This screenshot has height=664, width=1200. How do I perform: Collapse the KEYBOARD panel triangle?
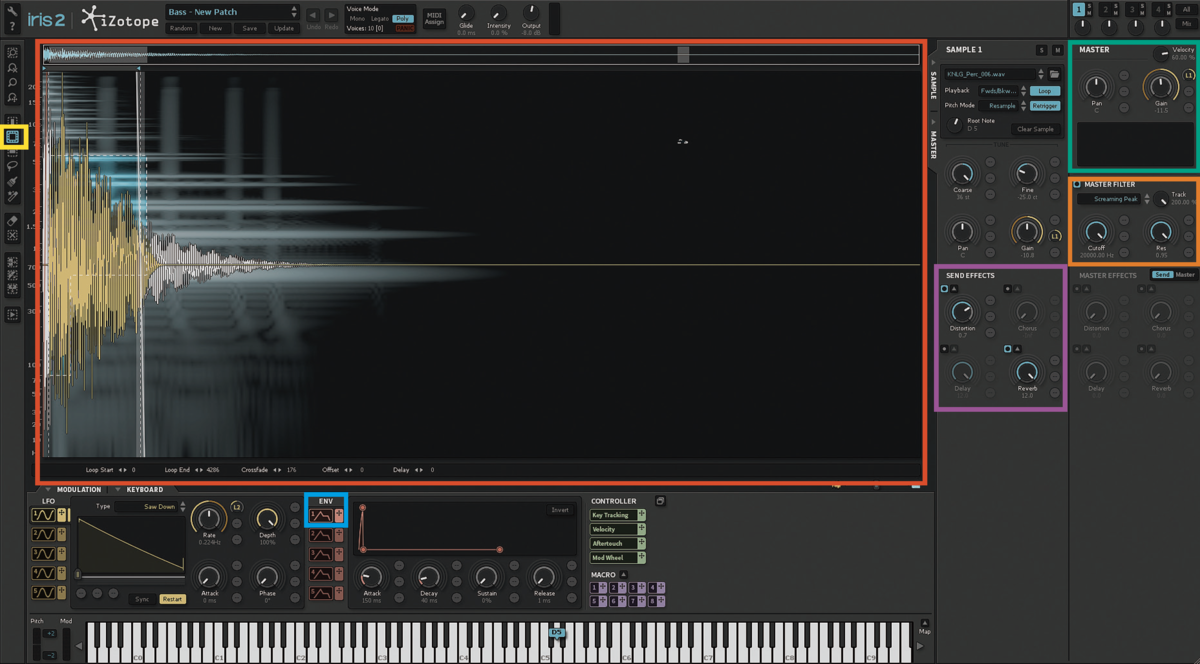click(x=118, y=490)
